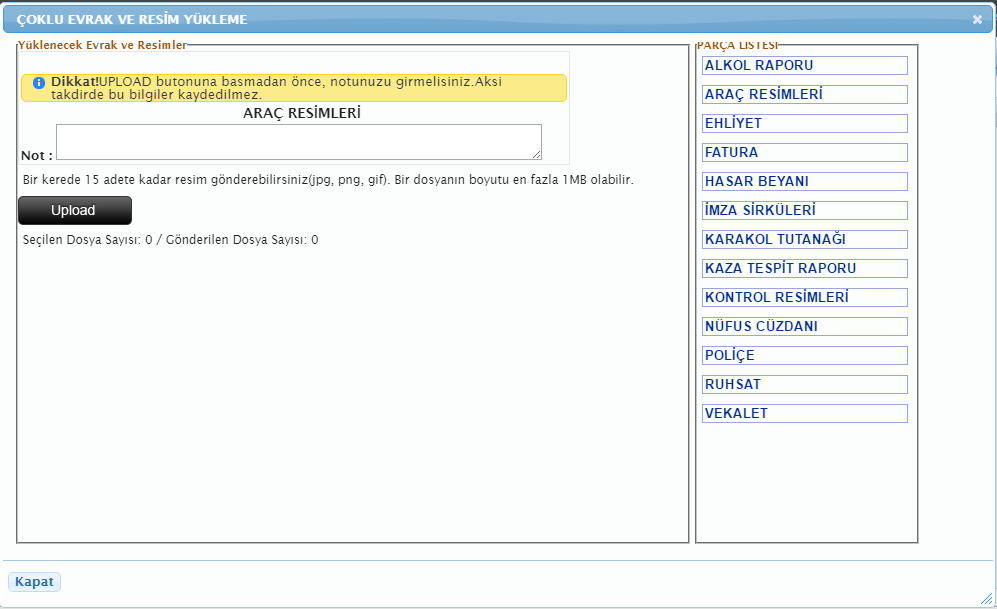Select KARAKOL TUTANAĞI item
Screen dimensions: 997x609
coord(804,240)
